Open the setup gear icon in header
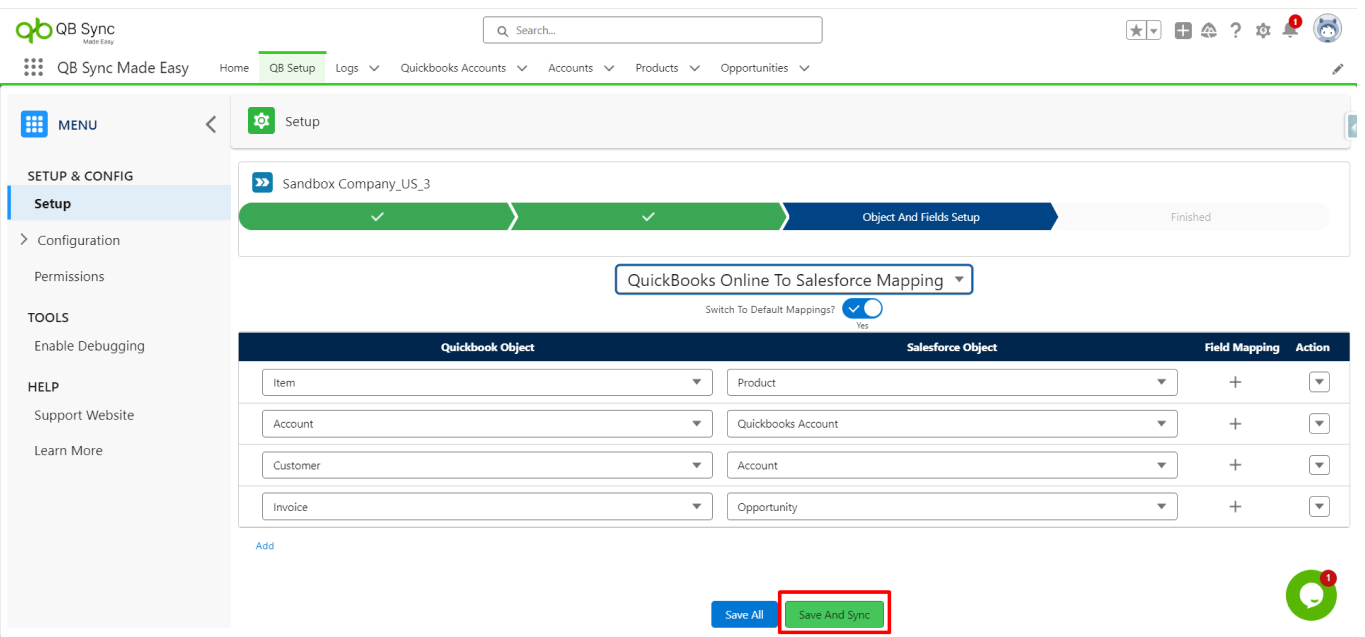Image resolution: width=1365 pixels, height=637 pixels. pyautogui.click(x=1263, y=31)
